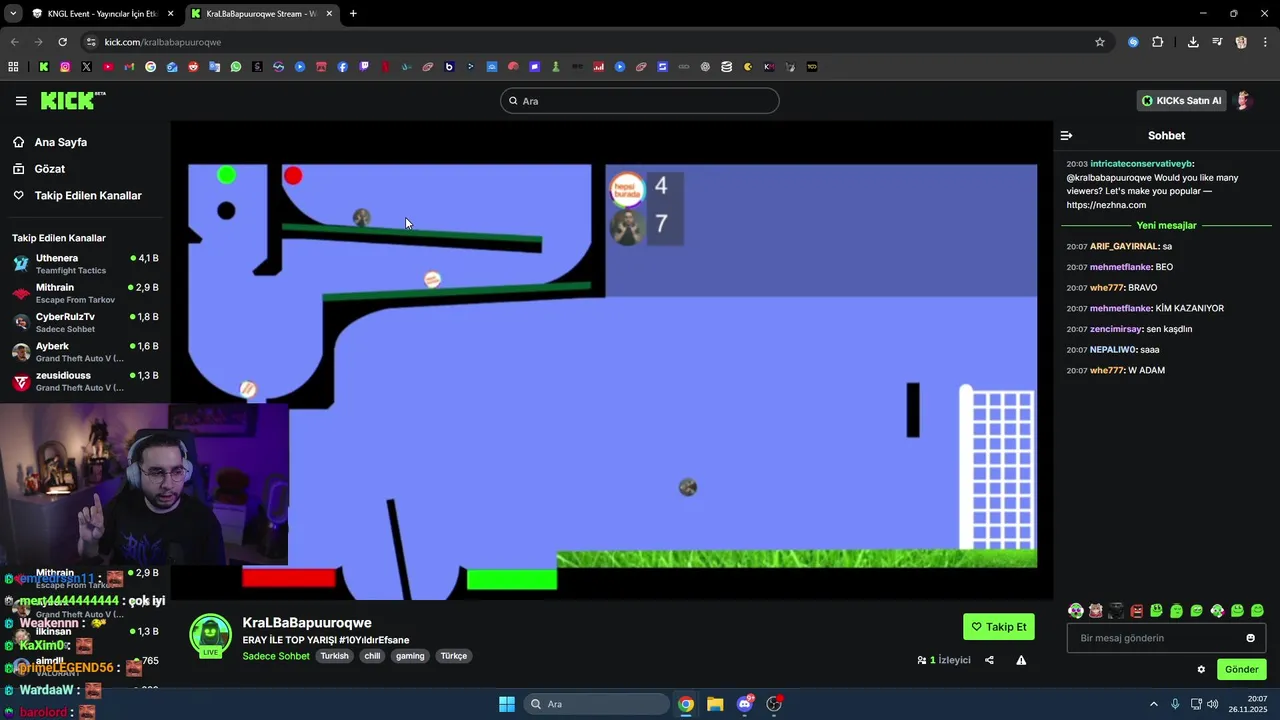The height and width of the screenshot is (720, 1280).
Task: Click the KICK logo
Action: (72, 100)
